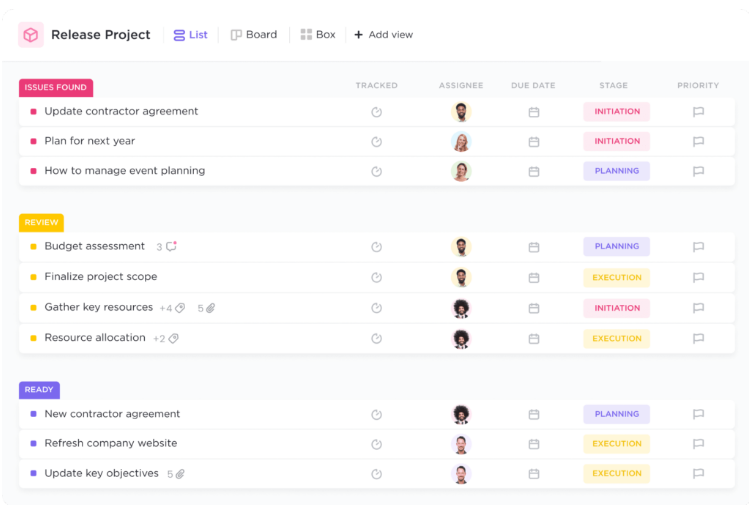This screenshot has width=749, height=505.
Task: Set priority flag for Budget assessment
Action: click(698, 247)
